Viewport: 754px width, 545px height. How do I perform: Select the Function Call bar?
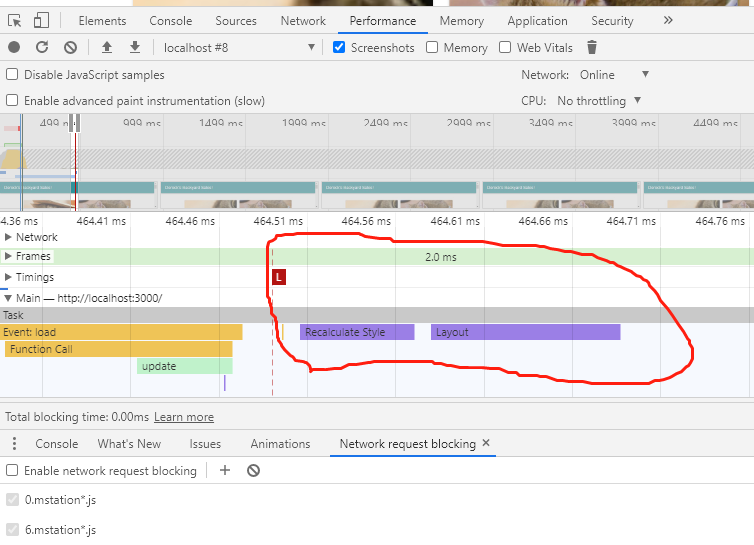coord(119,349)
